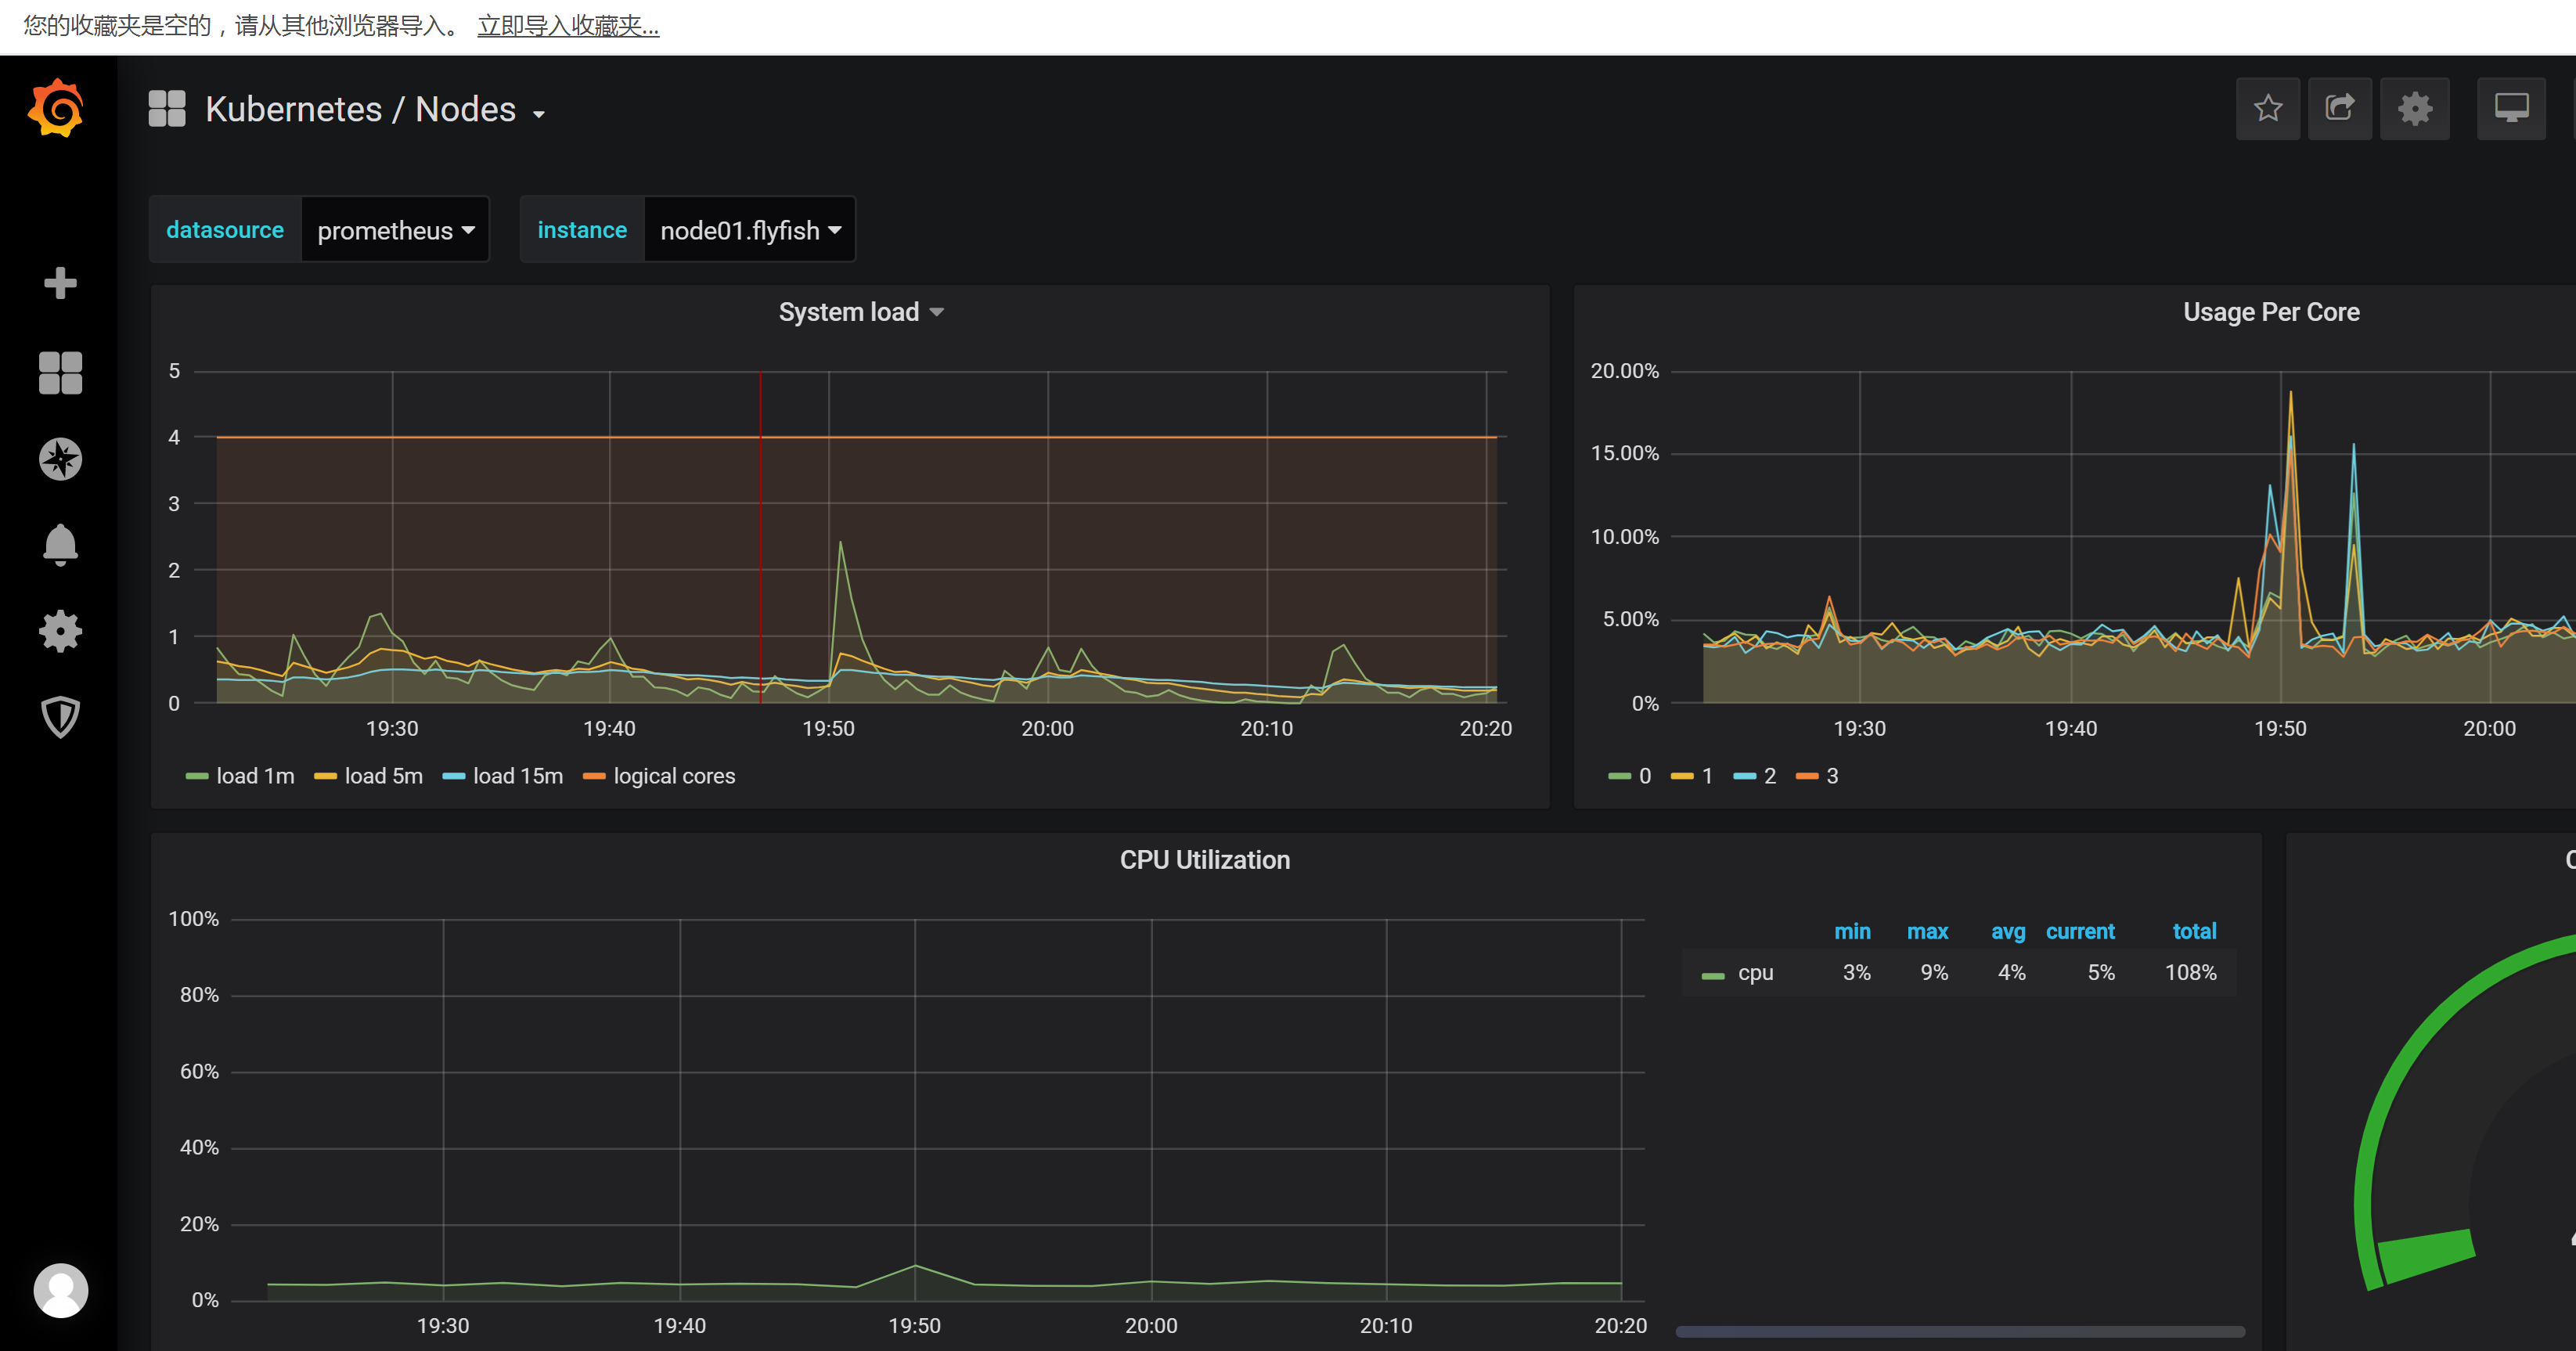Image resolution: width=2576 pixels, height=1351 pixels.
Task: Star this dashboard as favorite
Action: tap(2267, 108)
